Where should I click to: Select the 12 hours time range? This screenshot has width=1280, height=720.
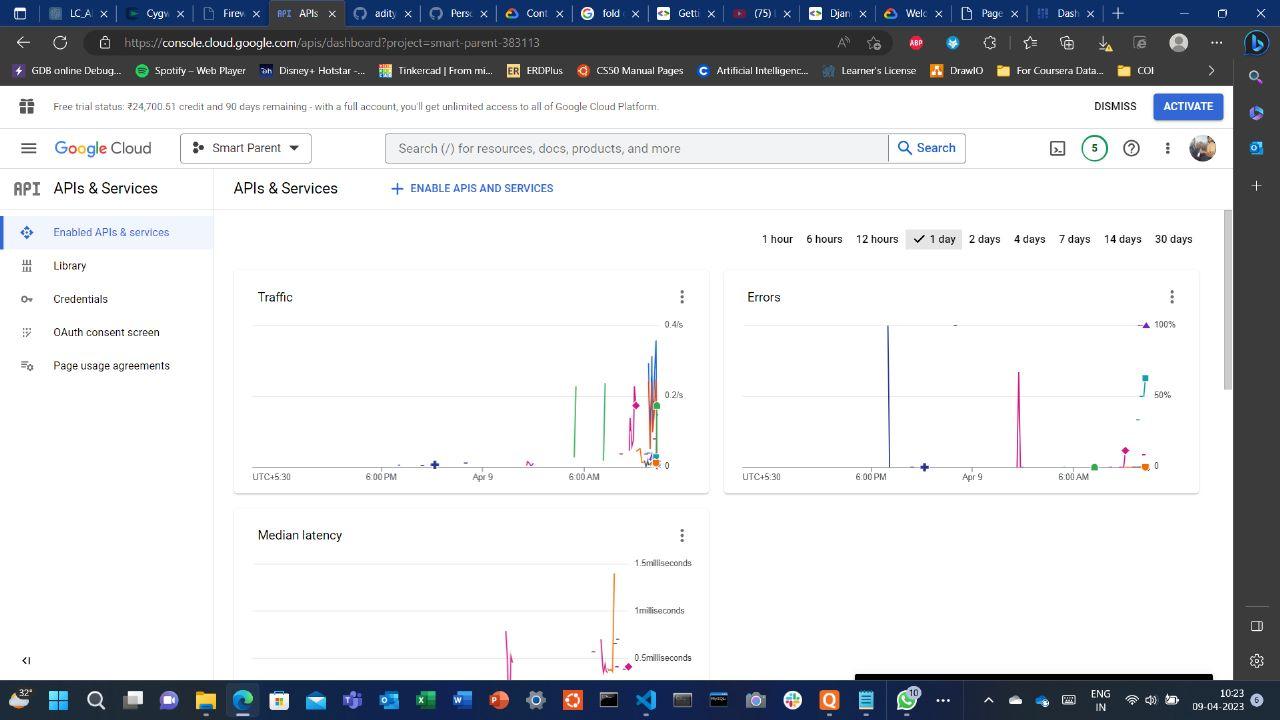pyautogui.click(x=877, y=239)
